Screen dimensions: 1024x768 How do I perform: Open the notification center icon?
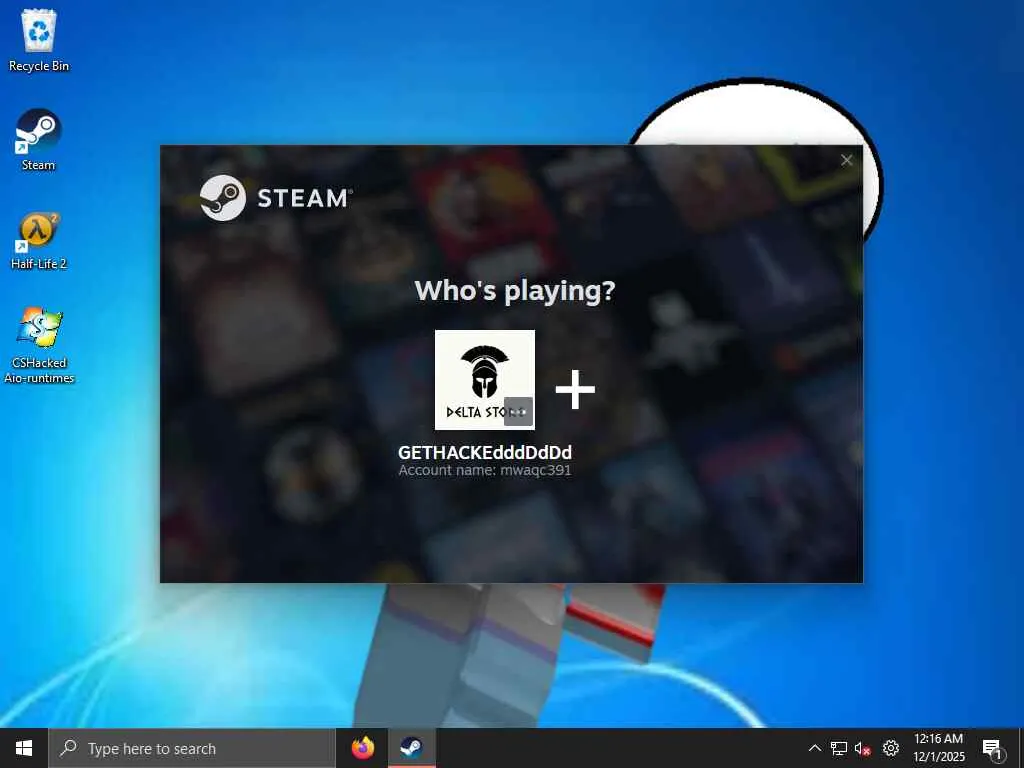coord(993,749)
